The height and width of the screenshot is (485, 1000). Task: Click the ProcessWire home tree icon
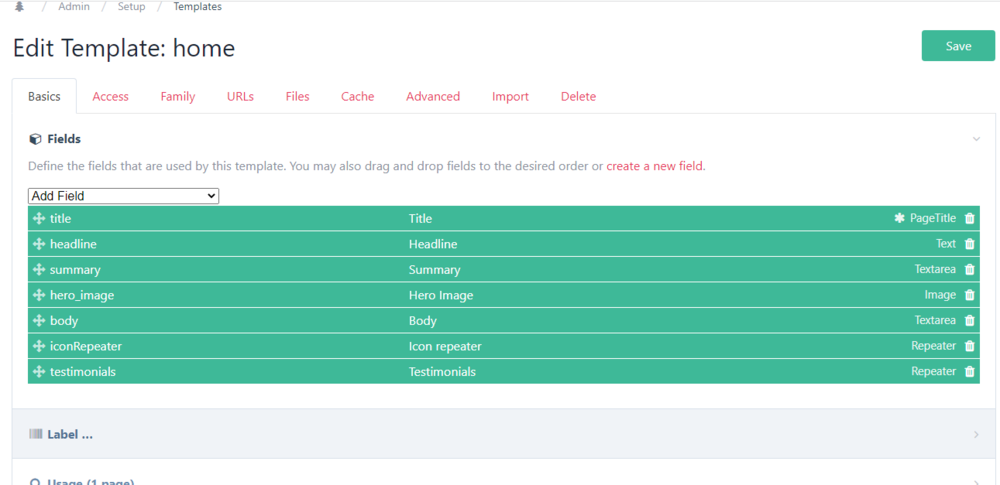click(x=19, y=7)
